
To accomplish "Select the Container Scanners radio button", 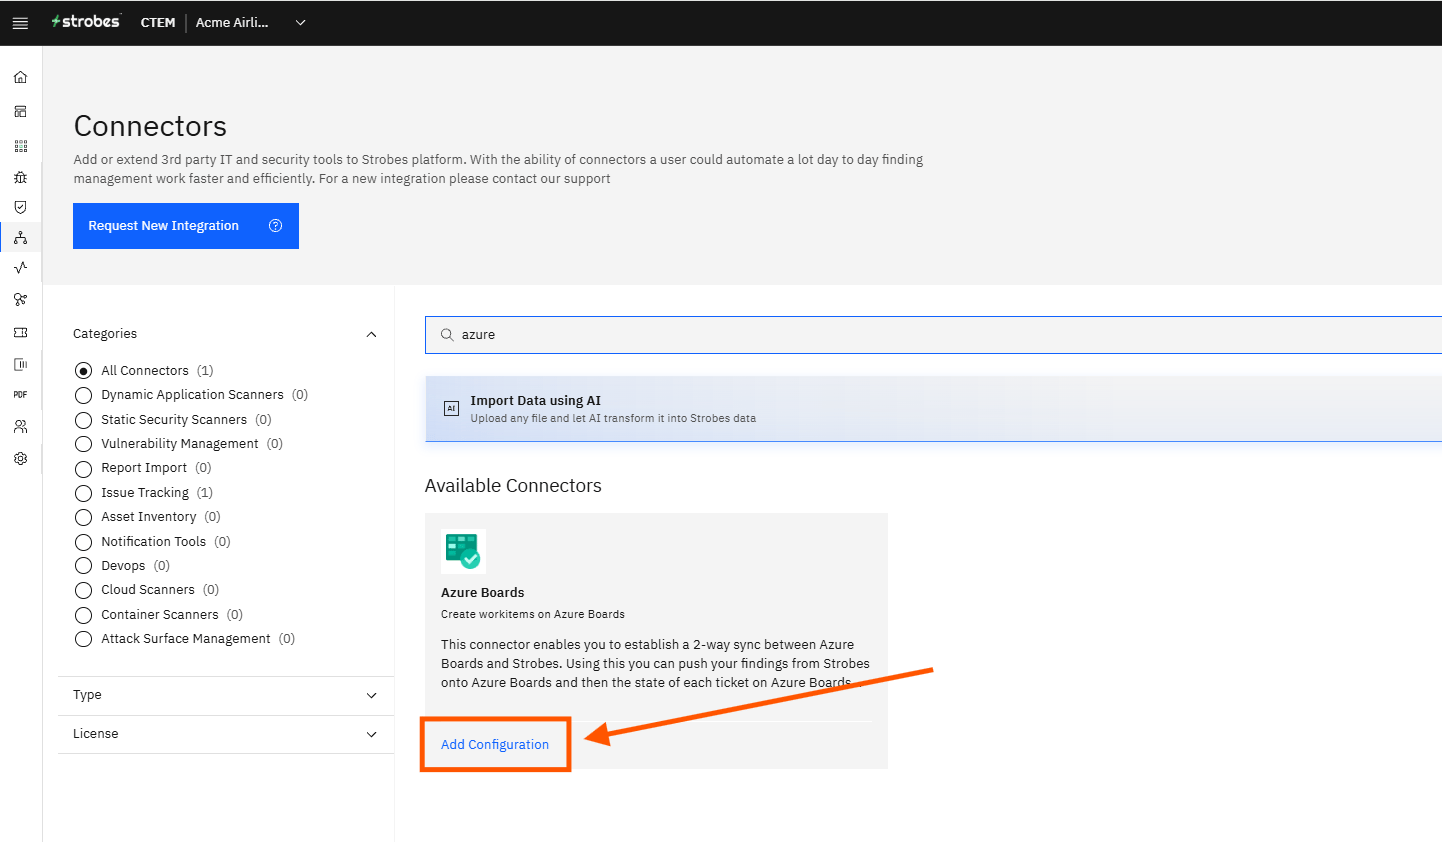I will pos(83,615).
